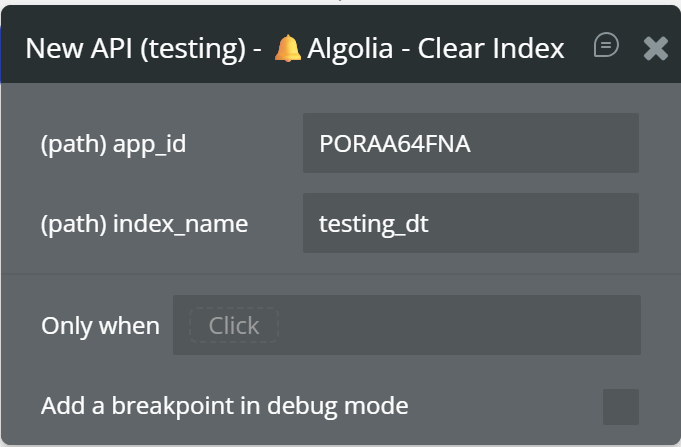Click the "Add a breakpoint in debug mode" label
Screen dimensions: 681x447
pos(224,406)
